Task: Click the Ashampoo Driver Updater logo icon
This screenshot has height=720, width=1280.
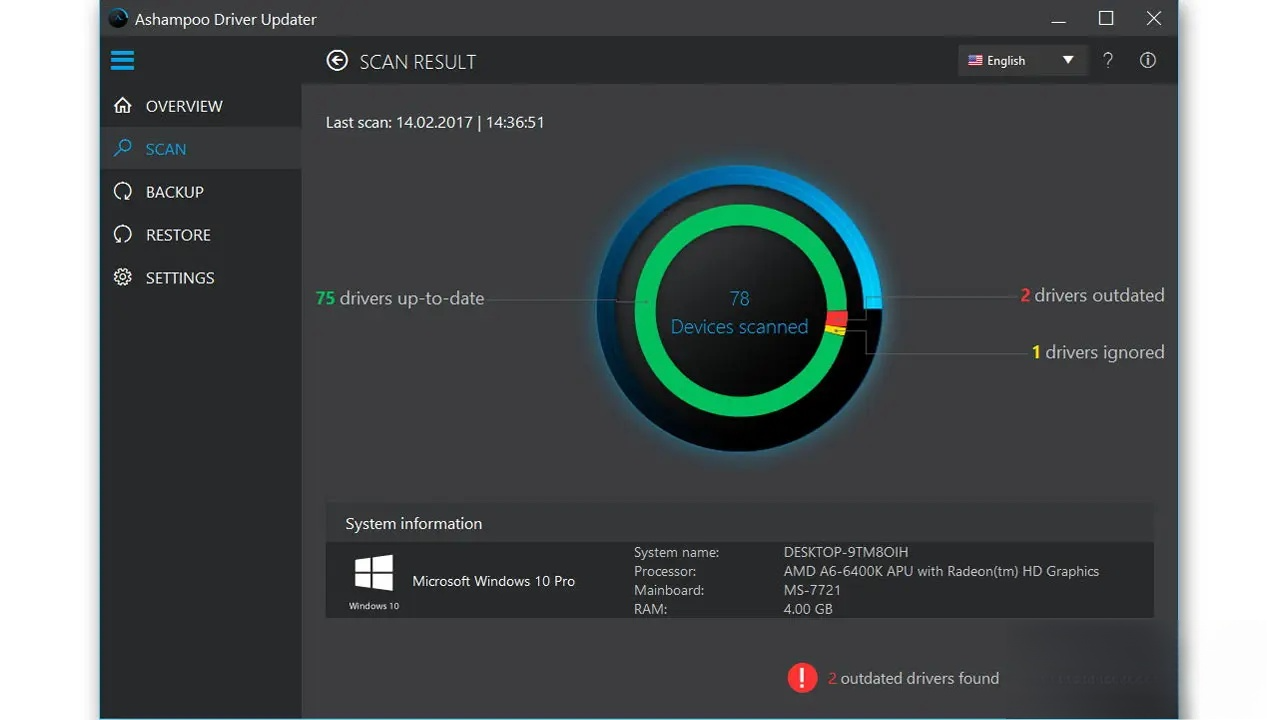Action: pos(119,18)
